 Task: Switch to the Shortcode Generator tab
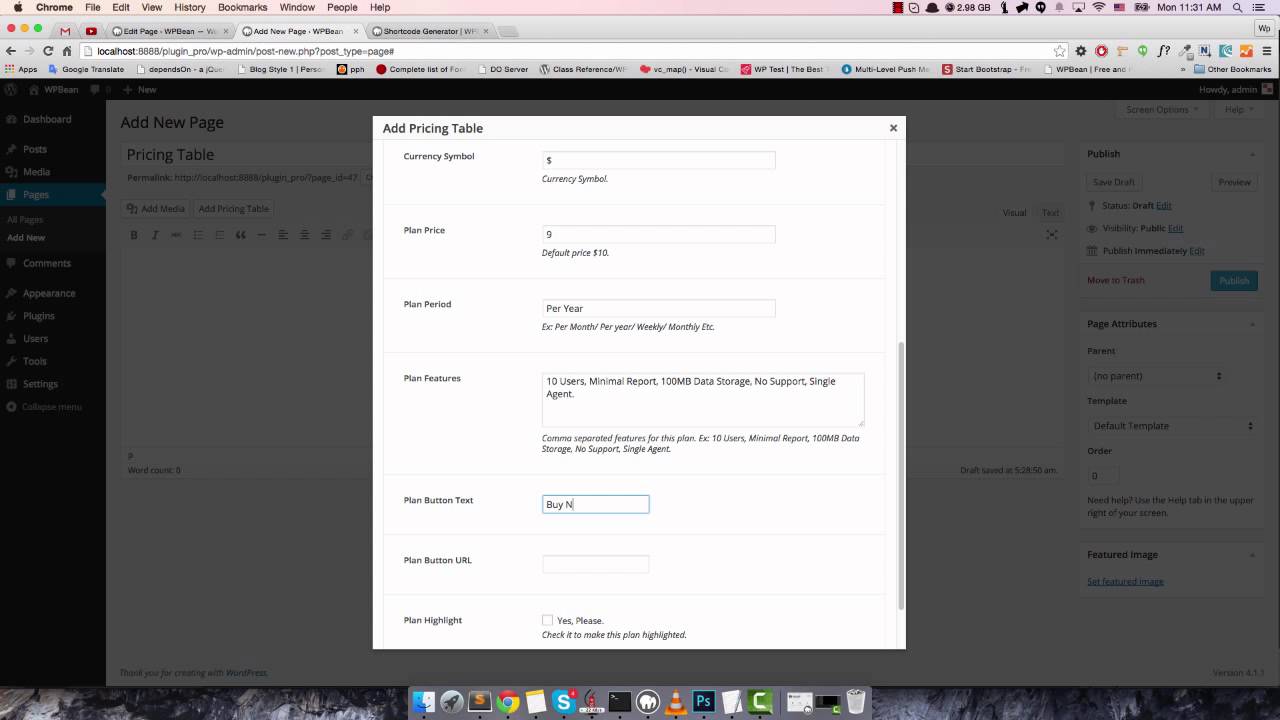432,31
